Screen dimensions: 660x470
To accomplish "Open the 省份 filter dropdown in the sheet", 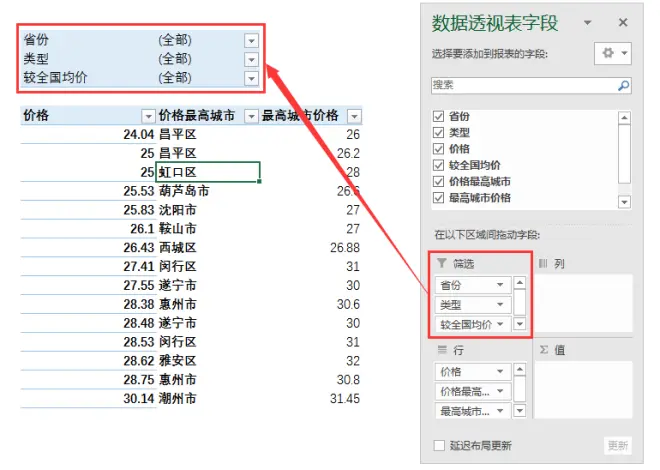I will click(x=251, y=41).
